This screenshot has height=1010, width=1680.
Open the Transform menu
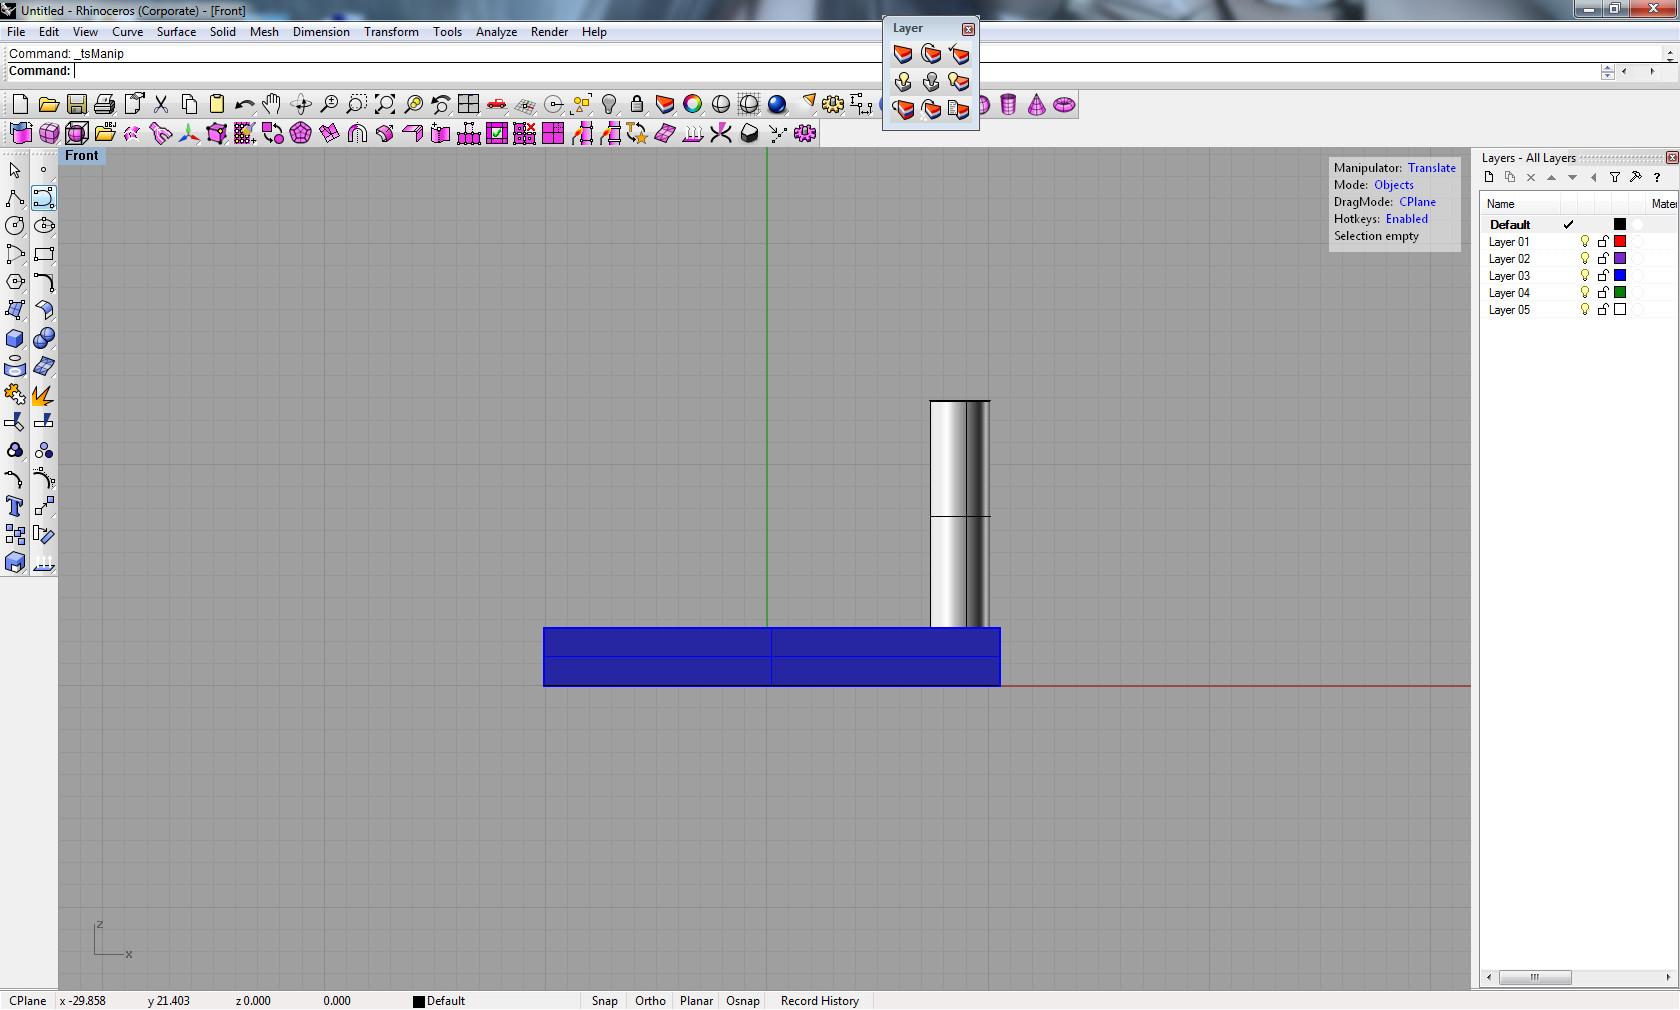(x=391, y=32)
